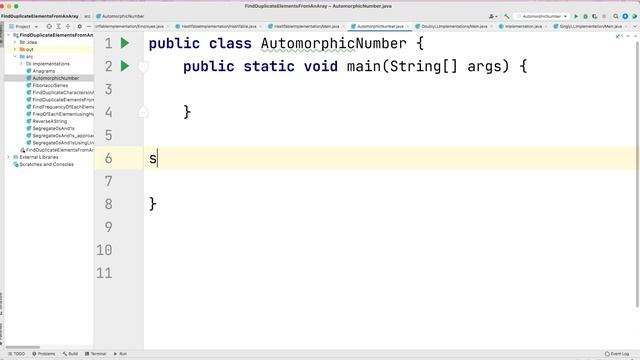The width and height of the screenshot is (640, 360).
Task: Open the FindDuplicateCharactersIn class in project tree
Action: coord(60,93)
